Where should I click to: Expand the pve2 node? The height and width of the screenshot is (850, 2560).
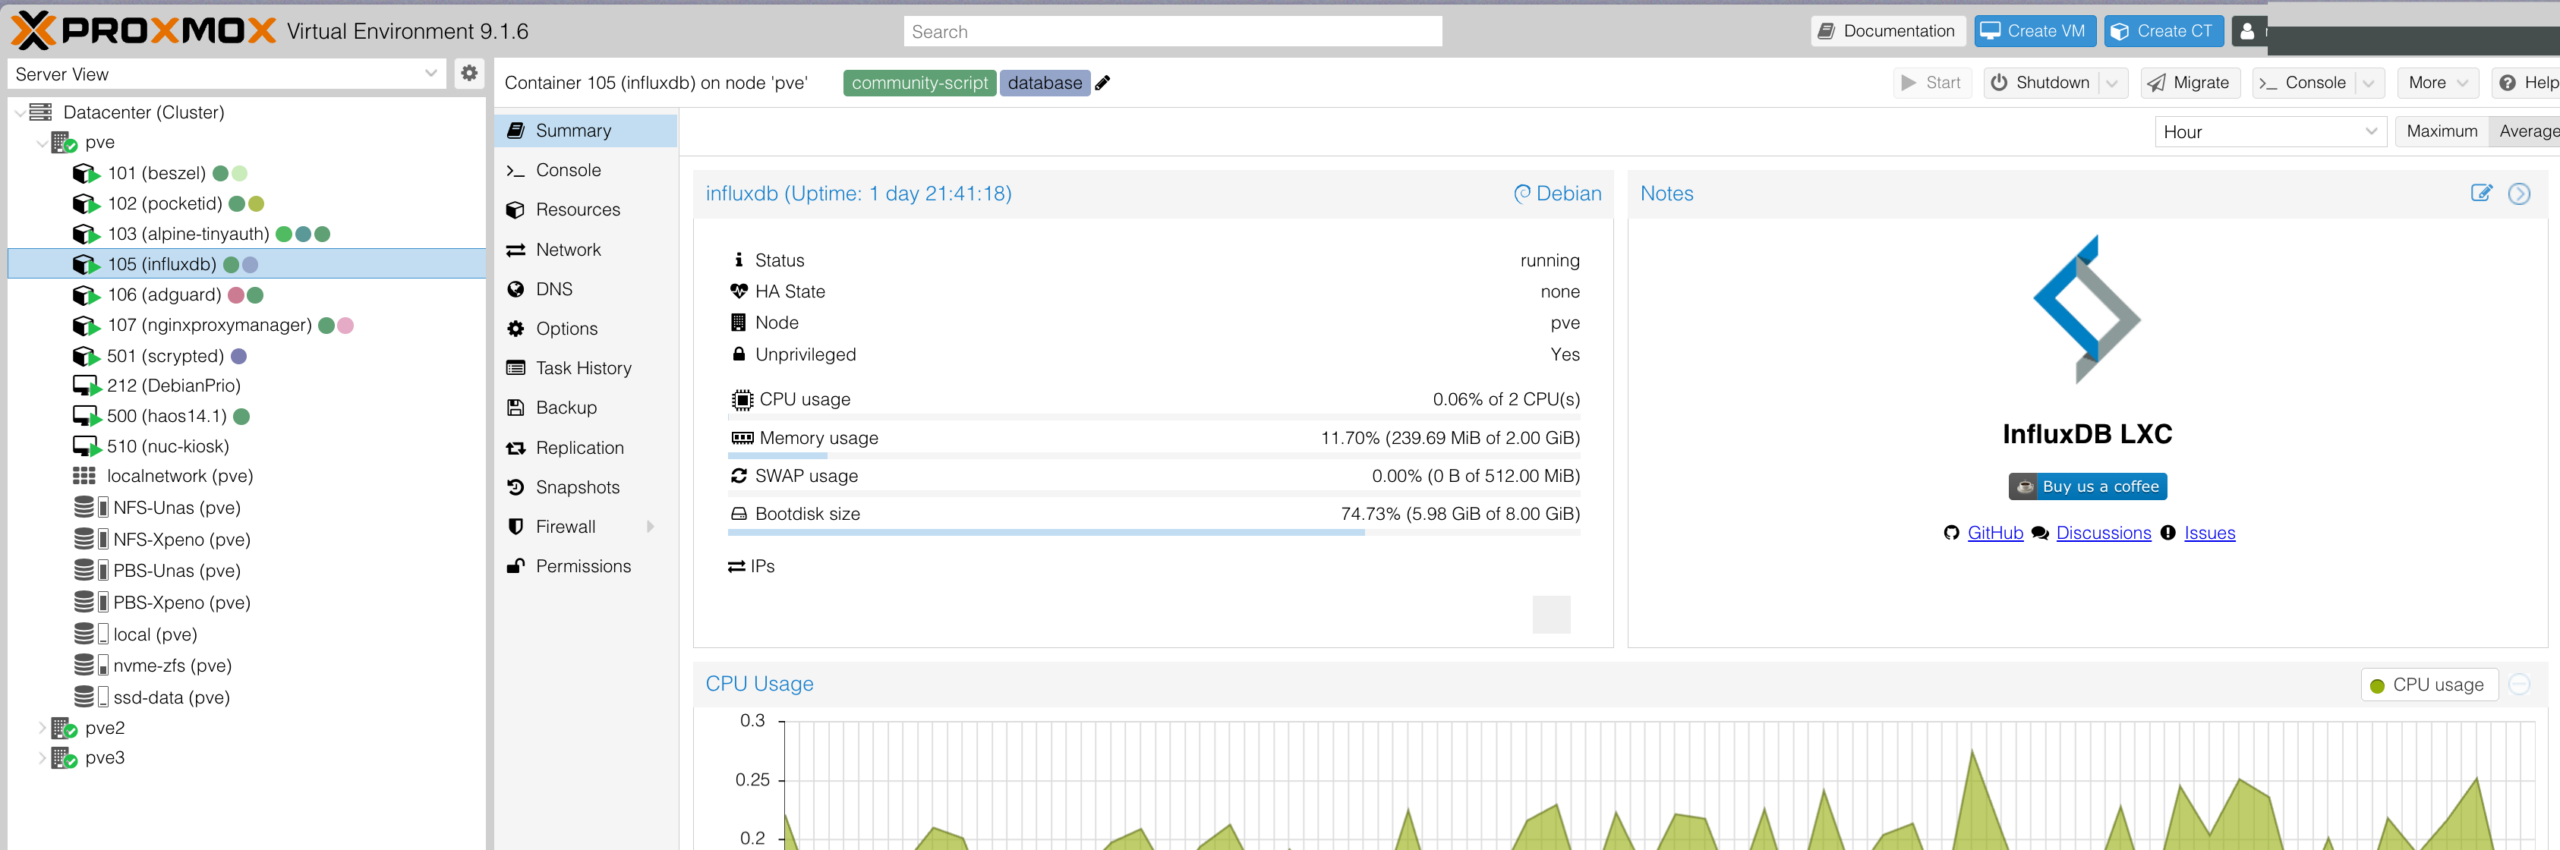(x=41, y=728)
